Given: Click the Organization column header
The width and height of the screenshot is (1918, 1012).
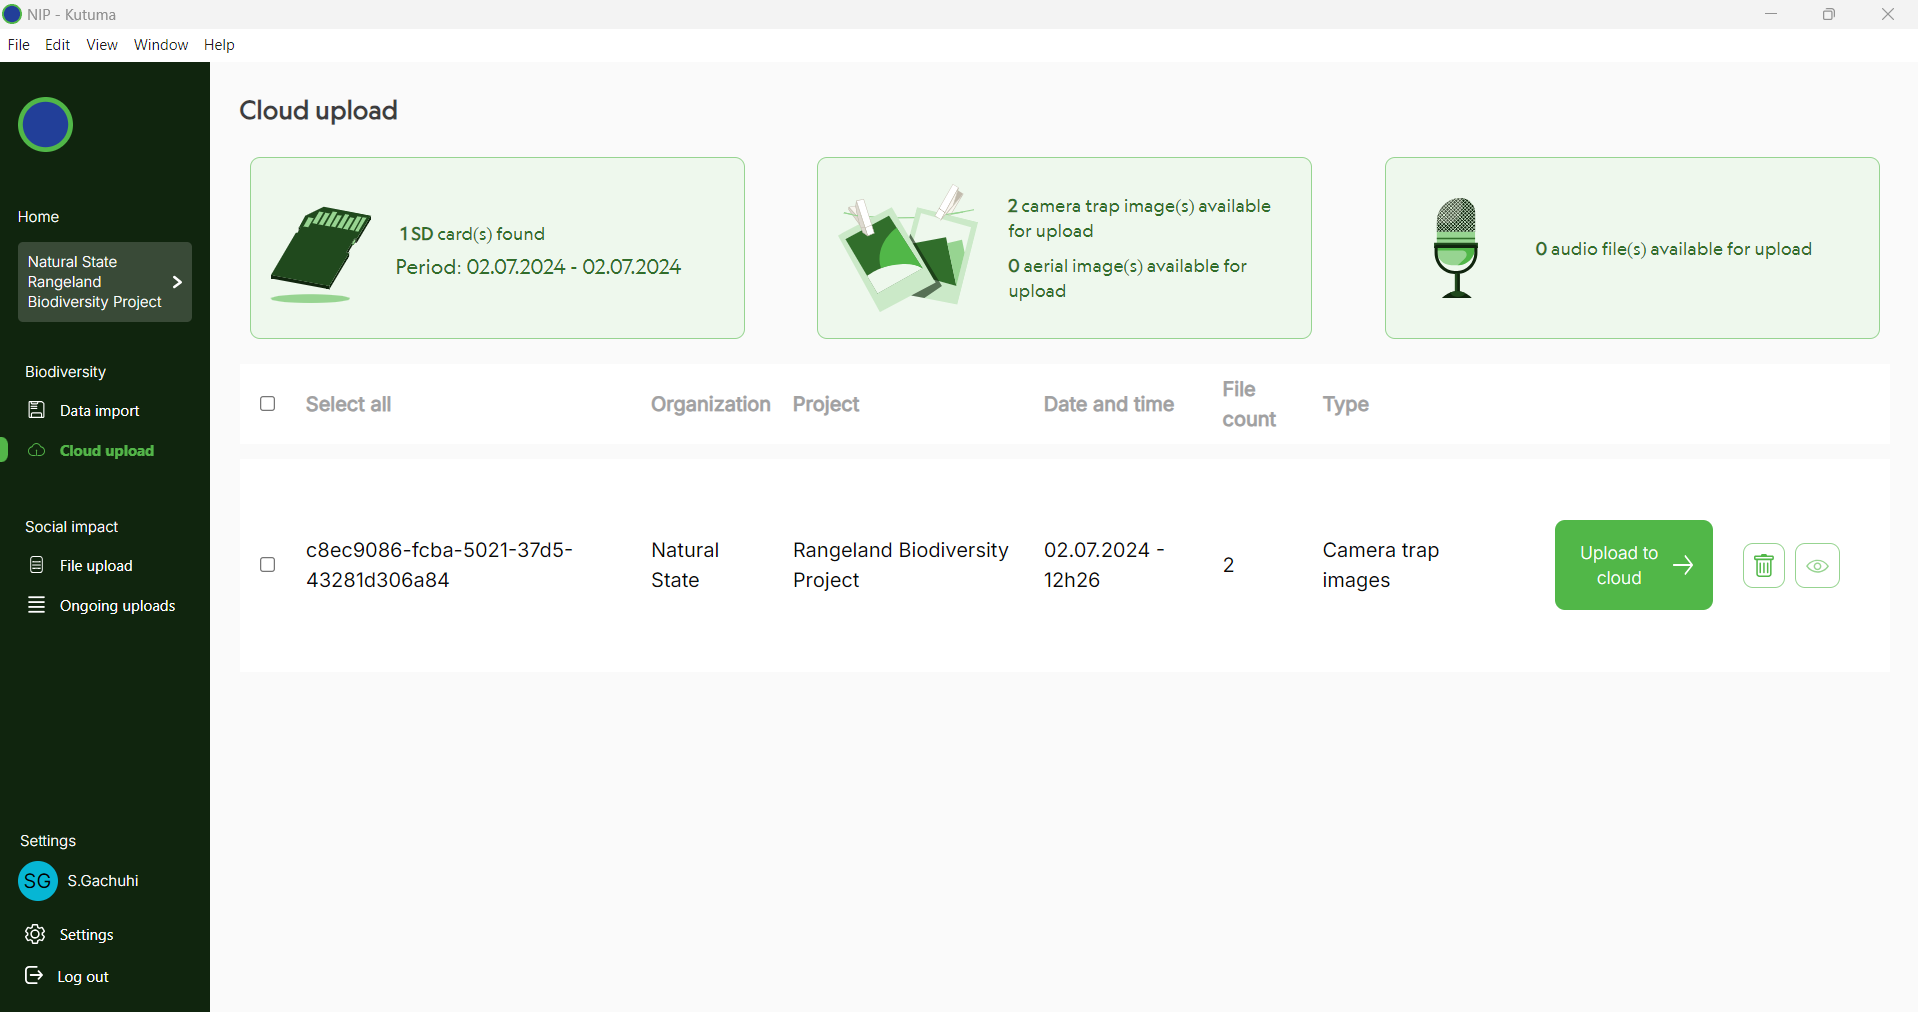Looking at the screenshot, I should tap(710, 404).
